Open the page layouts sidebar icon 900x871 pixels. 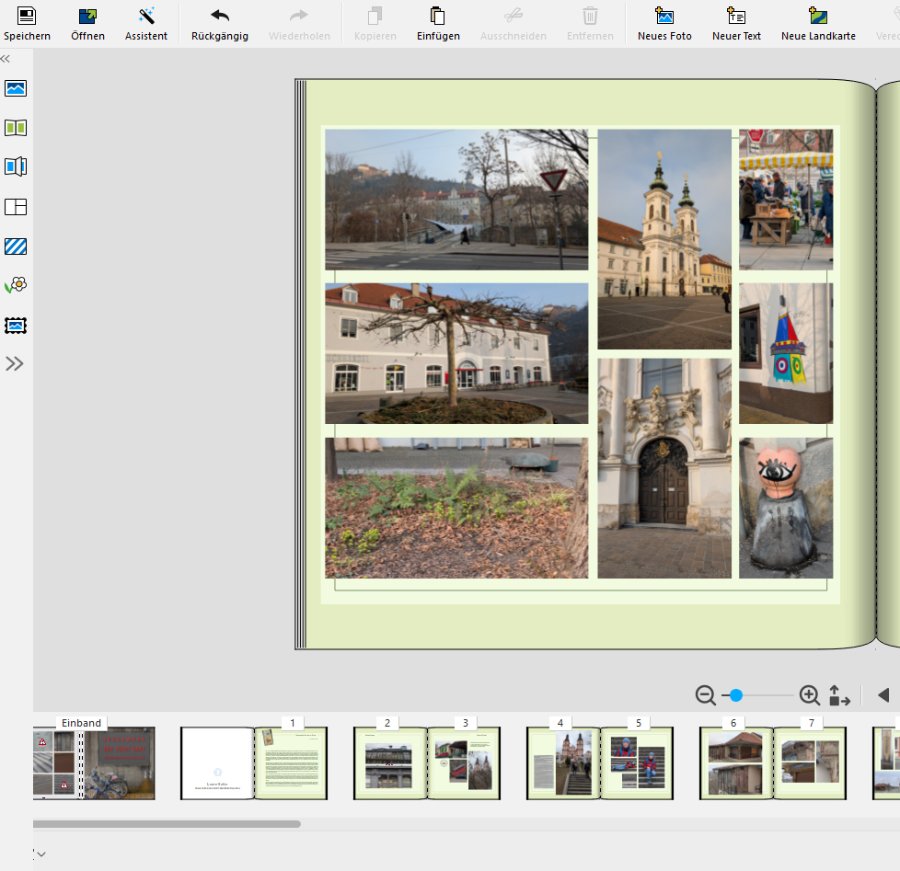pos(16,207)
